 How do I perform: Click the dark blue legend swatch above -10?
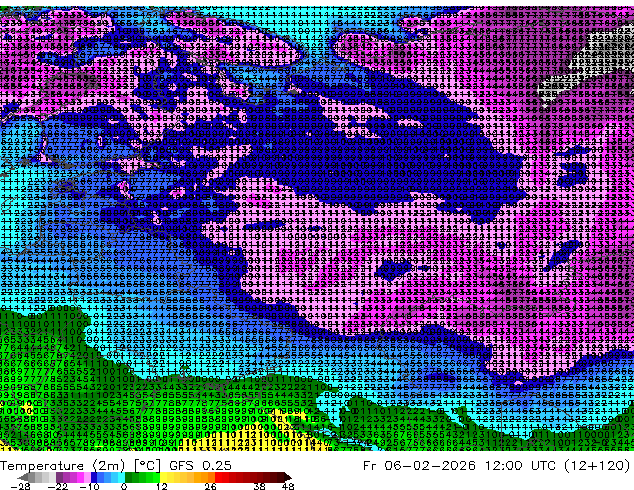click(x=94, y=477)
